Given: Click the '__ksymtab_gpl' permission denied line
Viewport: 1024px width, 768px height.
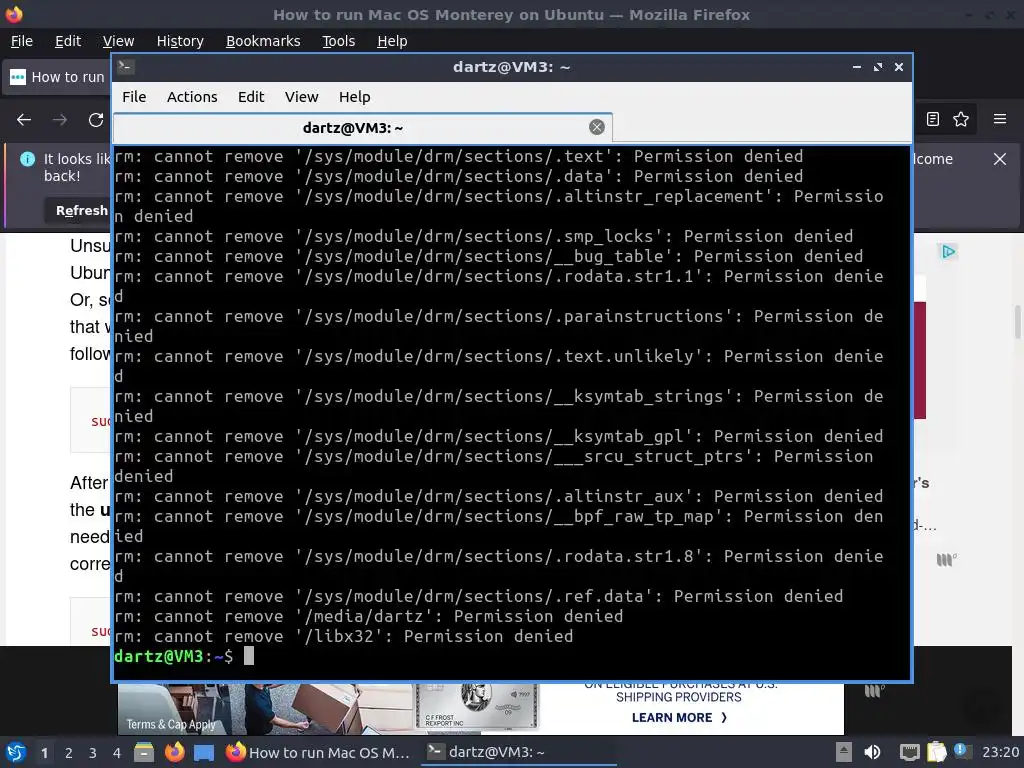Looking at the screenshot, I should click(x=499, y=436).
